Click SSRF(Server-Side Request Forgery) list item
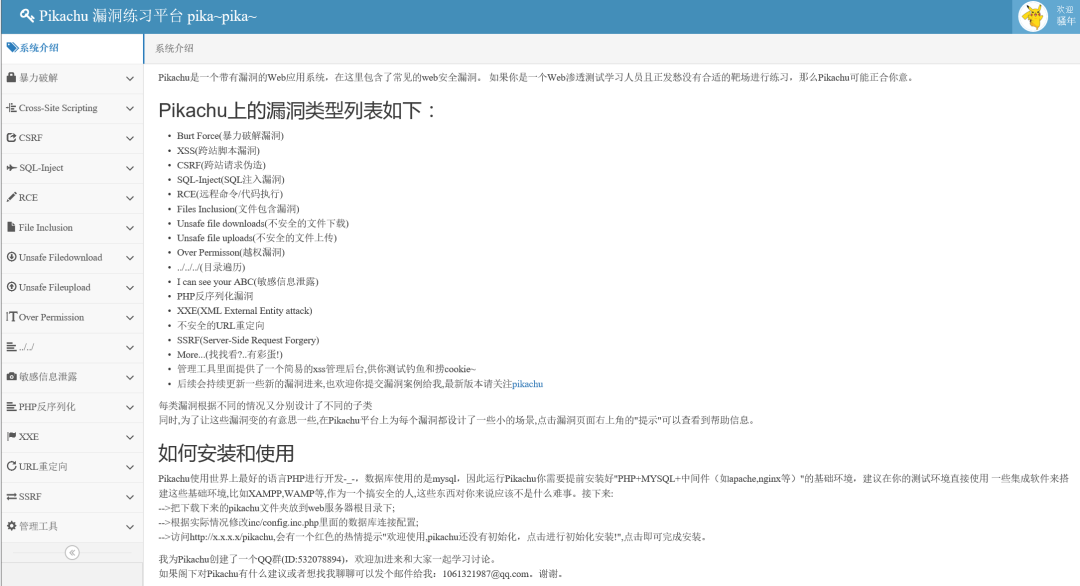The width and height of the screenshot is (1080, 586). [x=248, y=340]
